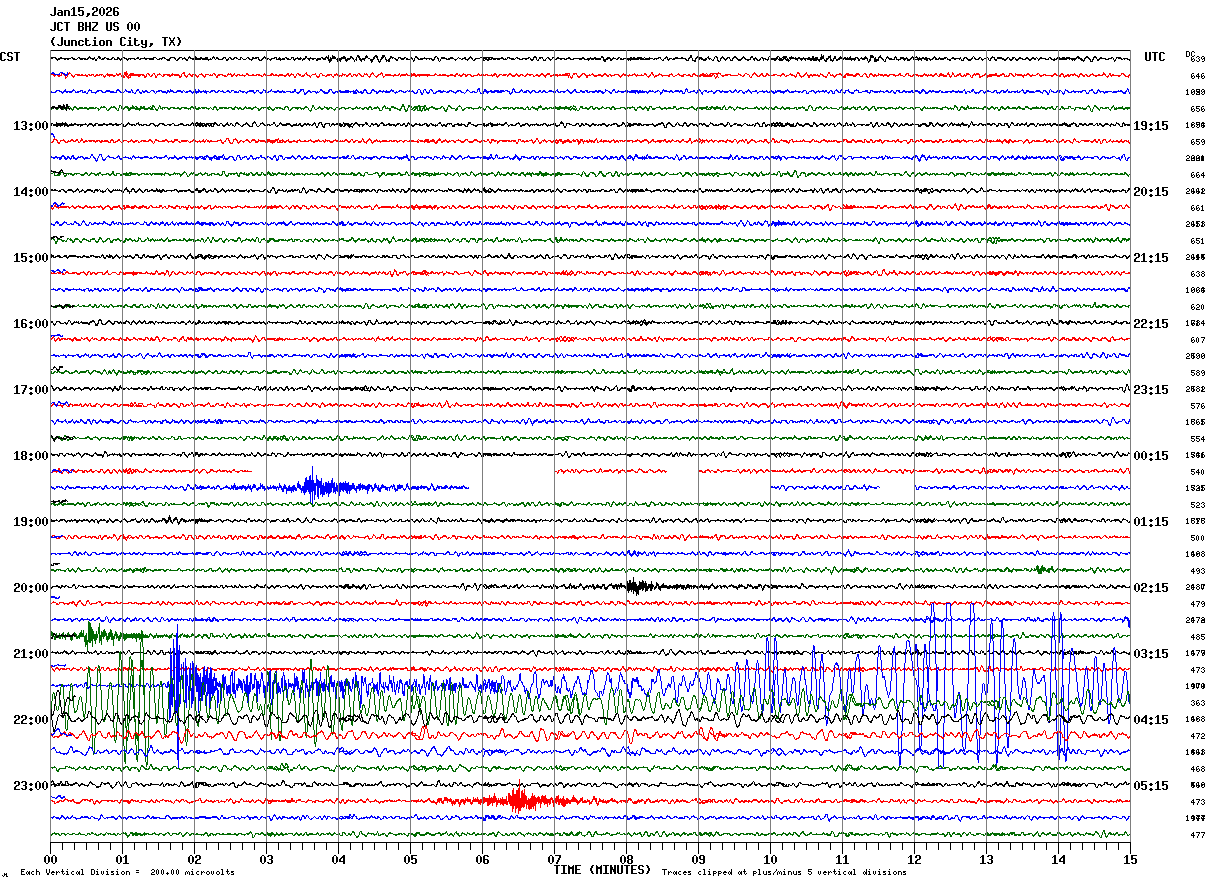The image size is (1210, 886).
Task: Click the (Junction City, TX) location text
Action: (x=116, y=42)
